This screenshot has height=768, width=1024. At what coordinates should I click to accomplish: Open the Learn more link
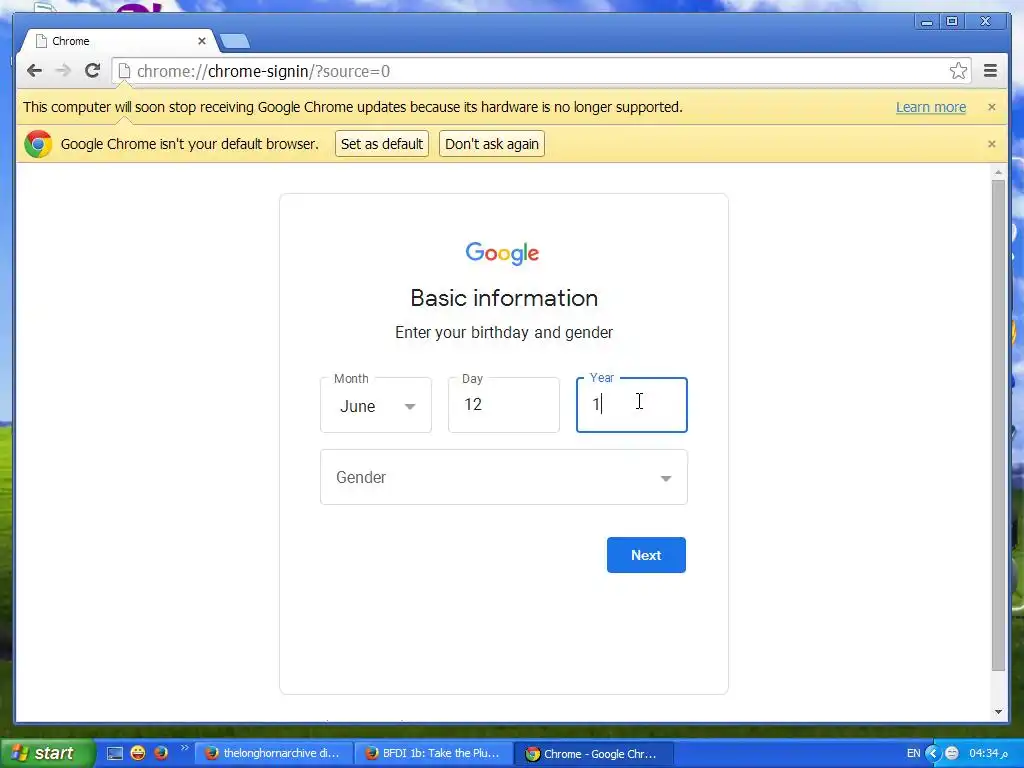[931, 107]
